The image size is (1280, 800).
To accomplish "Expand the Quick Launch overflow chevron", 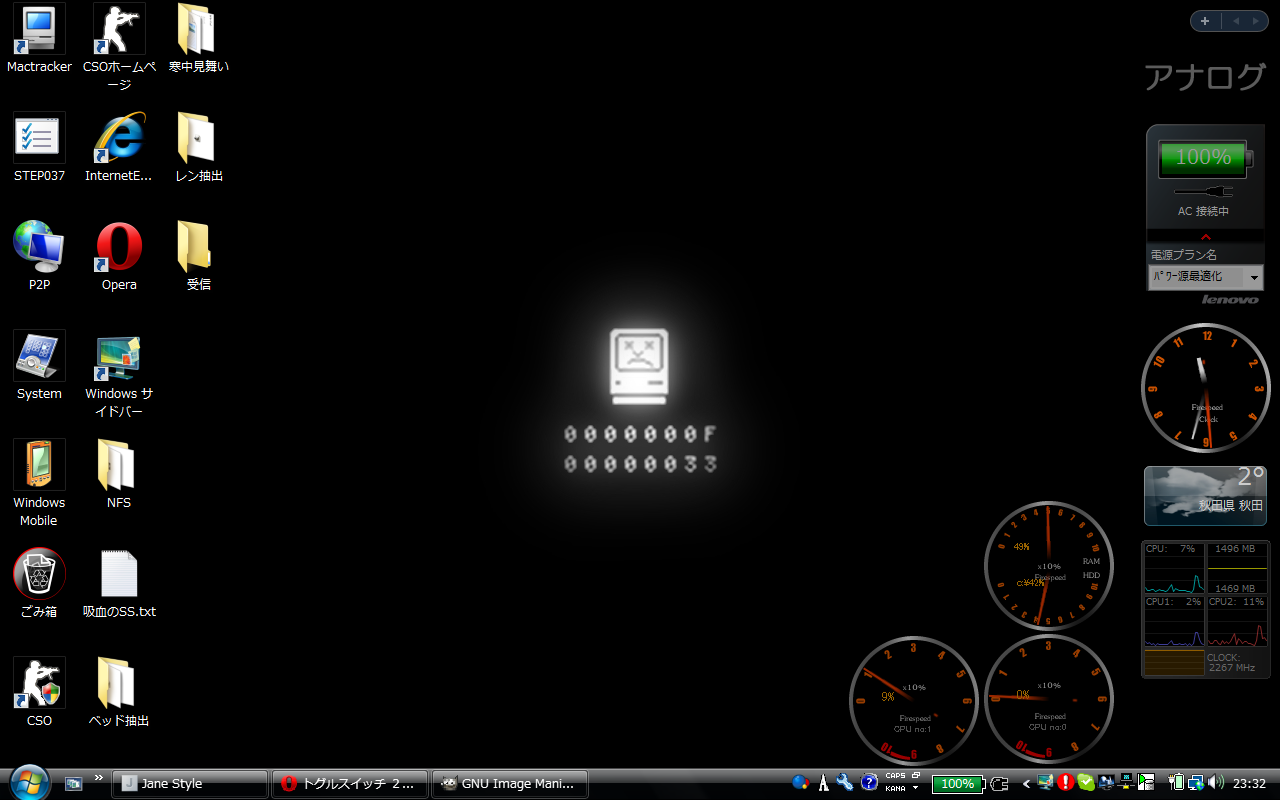I will pyautogui.click(x=99, y=777).
